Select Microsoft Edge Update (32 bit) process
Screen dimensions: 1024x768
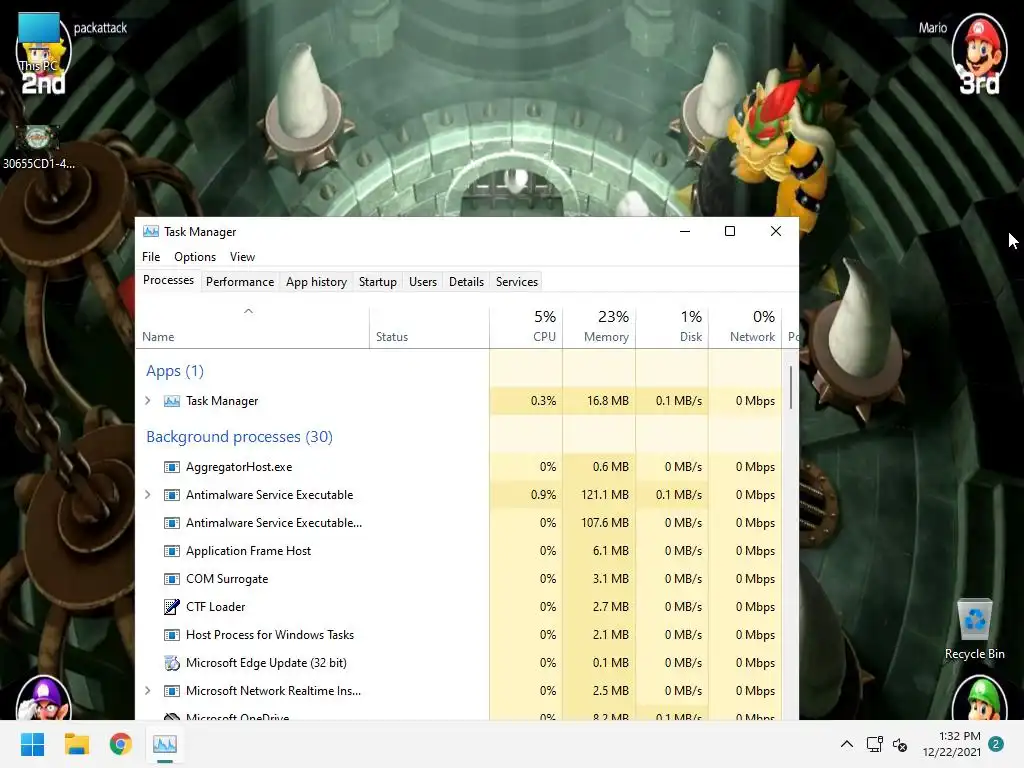coord(266,663)
